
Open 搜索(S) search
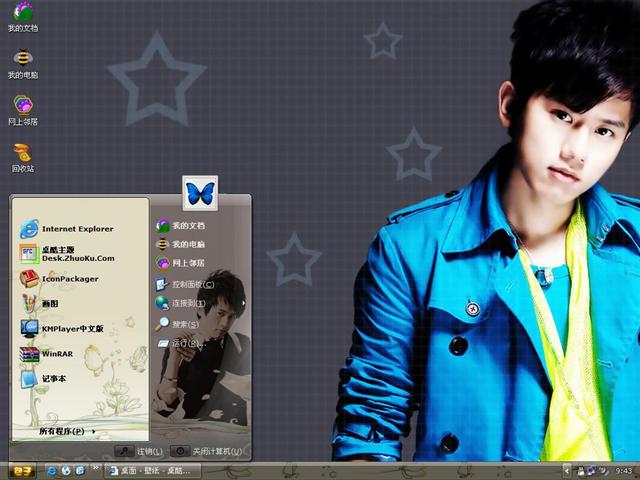(x=177, y=324)
